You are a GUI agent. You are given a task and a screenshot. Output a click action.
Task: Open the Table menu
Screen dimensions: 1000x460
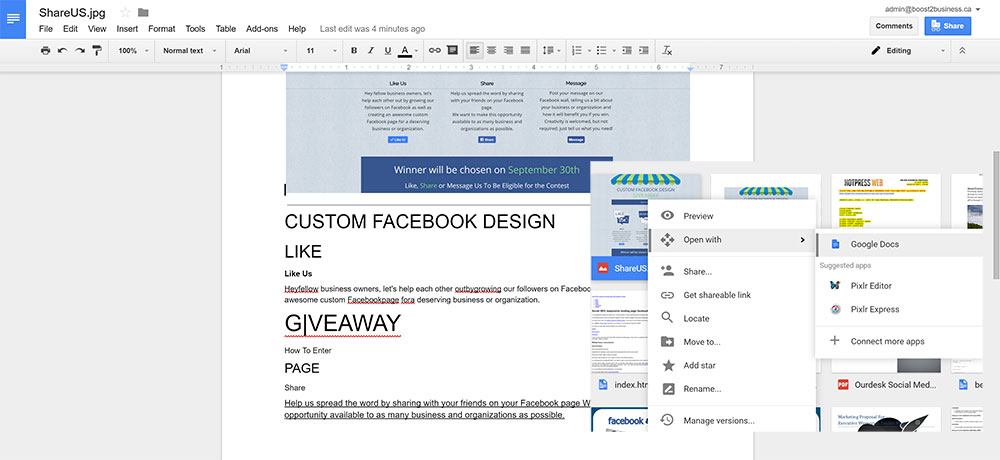226,29
